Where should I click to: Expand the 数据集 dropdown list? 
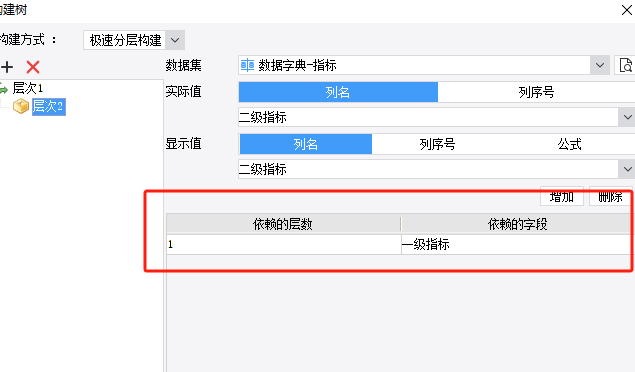(600, 65)
